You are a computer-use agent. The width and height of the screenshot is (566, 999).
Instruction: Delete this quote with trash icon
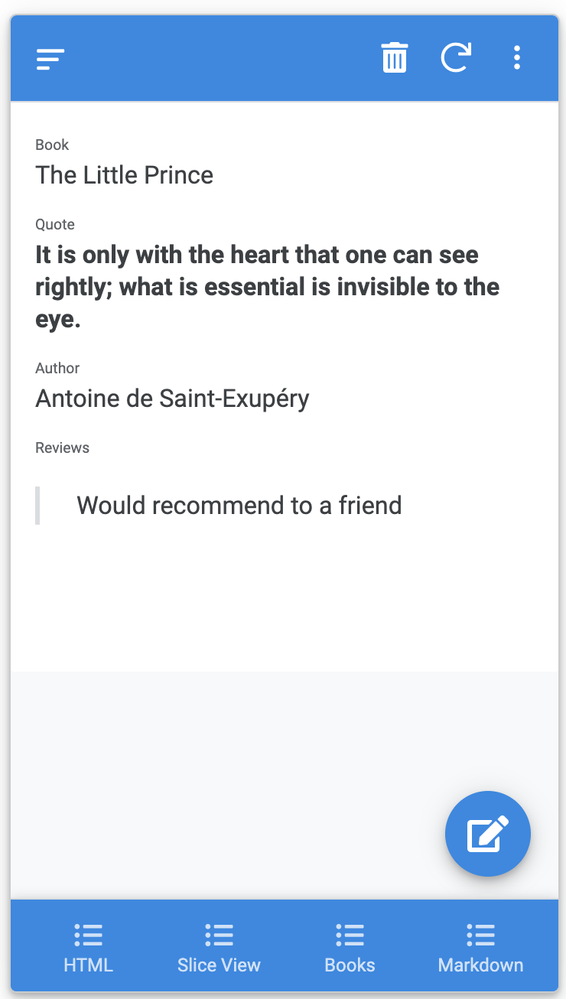click(395, 58)
